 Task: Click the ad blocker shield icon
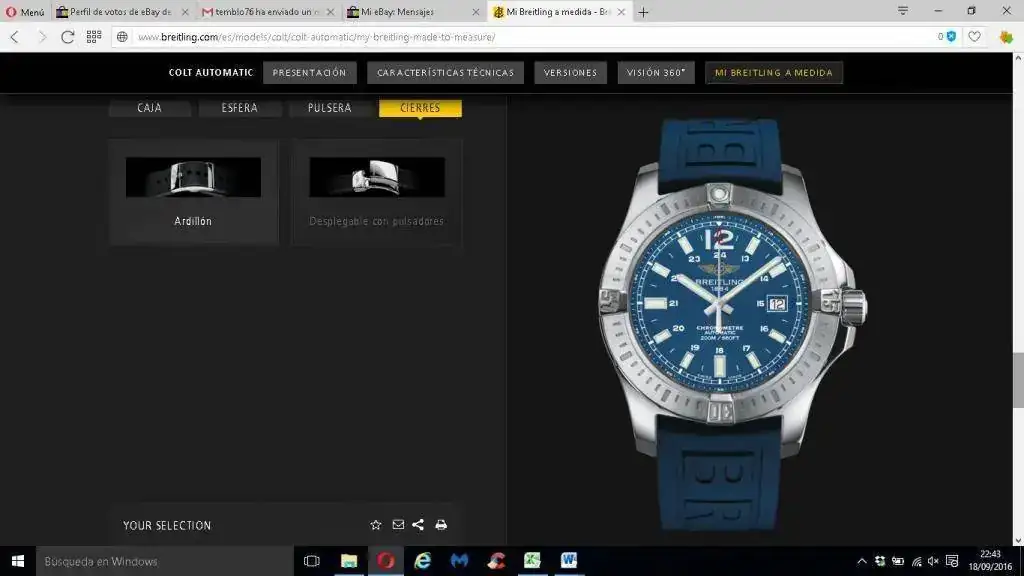pos(951,36)
